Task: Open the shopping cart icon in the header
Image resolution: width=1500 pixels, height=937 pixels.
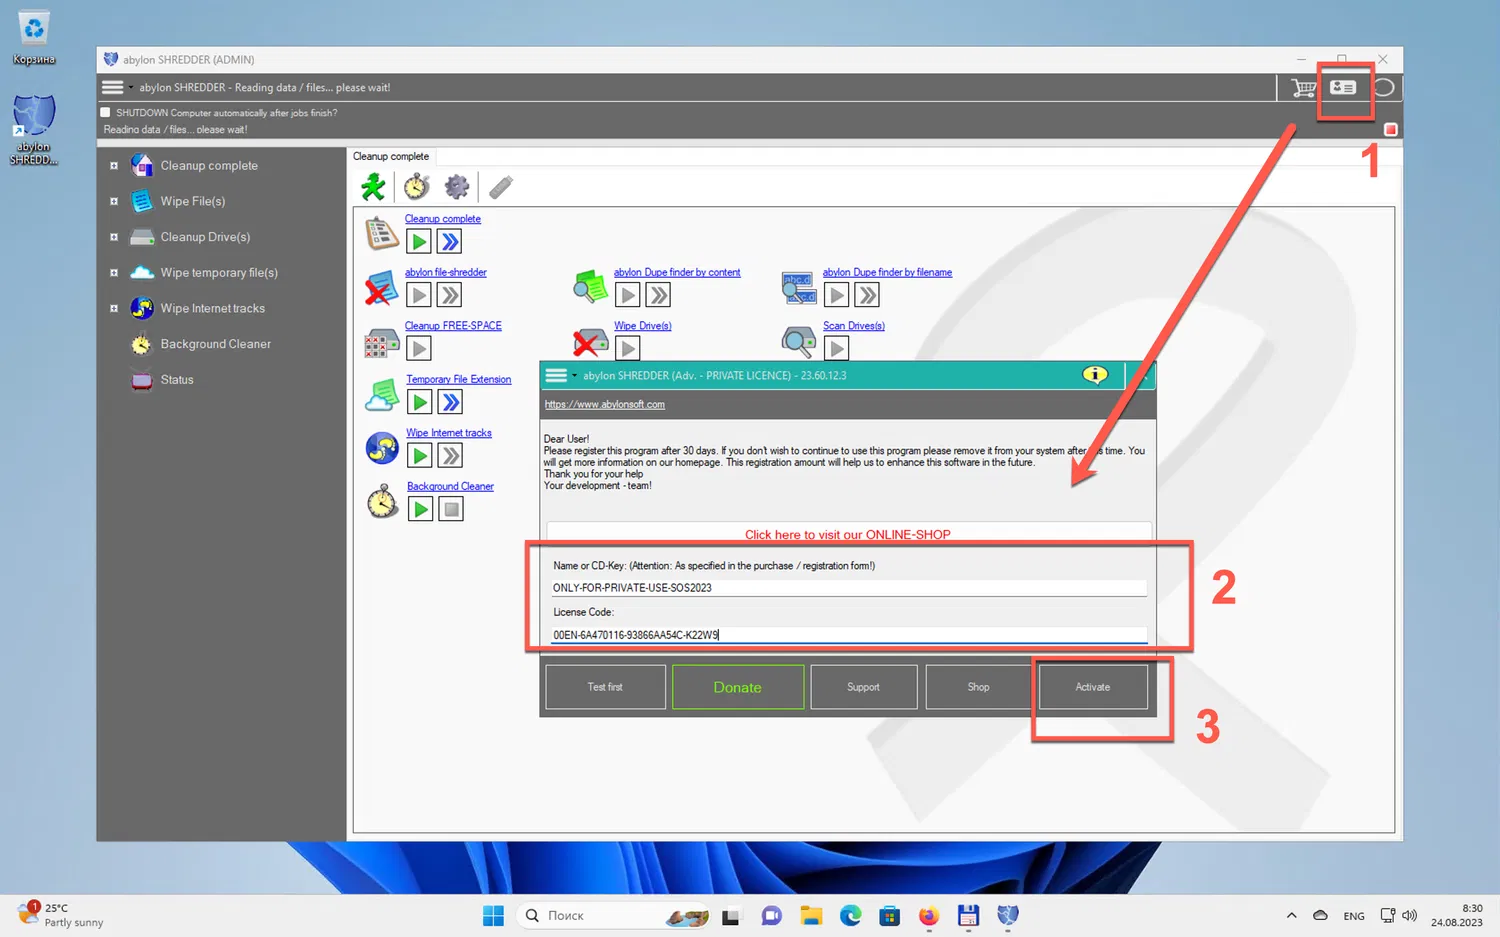Action: [x=1303, y=88]
